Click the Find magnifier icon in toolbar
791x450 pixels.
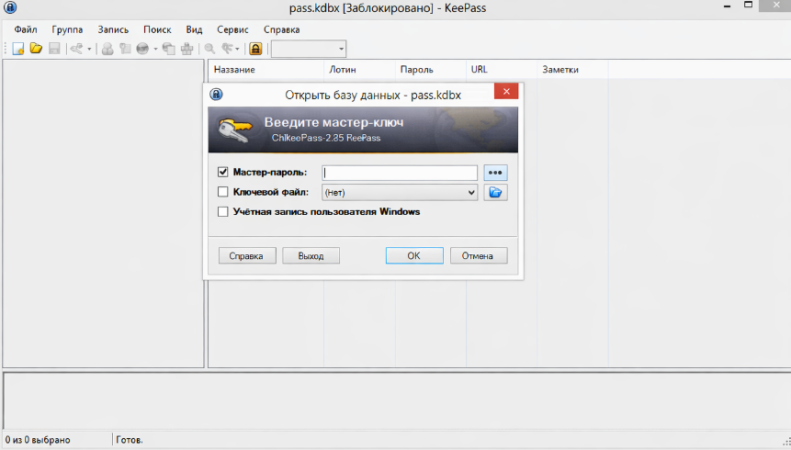210,48
